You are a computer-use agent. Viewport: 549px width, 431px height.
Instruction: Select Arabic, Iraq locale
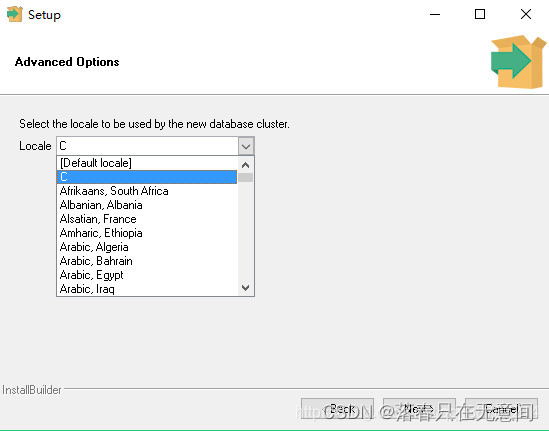(147, 289)
